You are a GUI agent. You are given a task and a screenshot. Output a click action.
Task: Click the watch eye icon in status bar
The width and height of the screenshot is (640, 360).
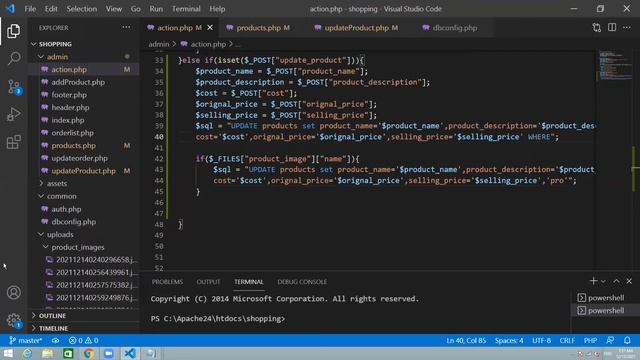(55, 340)
